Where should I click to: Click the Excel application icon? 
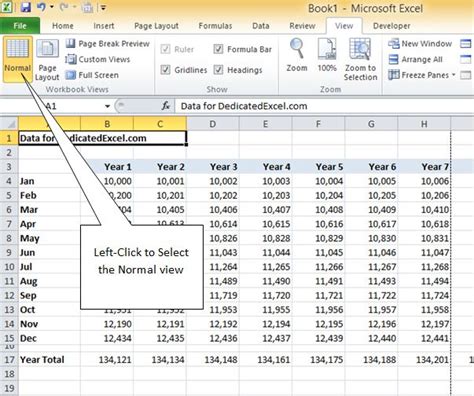click(7, 7)
